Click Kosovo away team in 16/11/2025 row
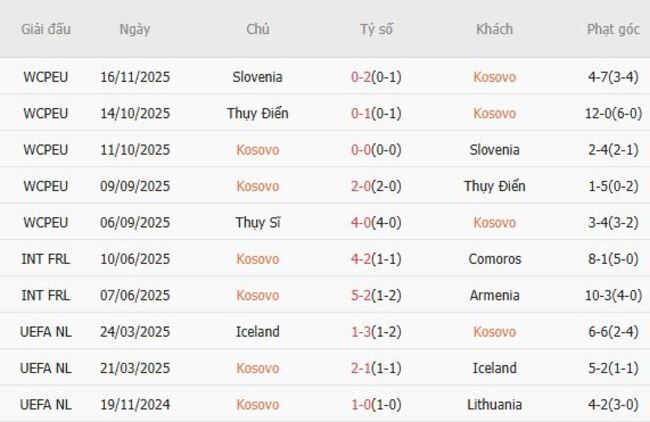650x422 pixels. pyautogui.click(x=494, y=77)
